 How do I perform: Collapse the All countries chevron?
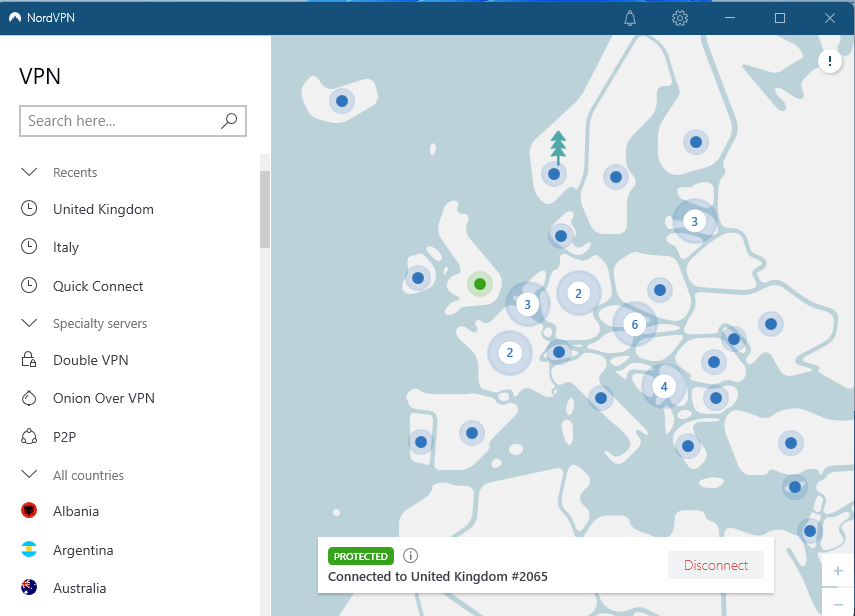(29, 474)
